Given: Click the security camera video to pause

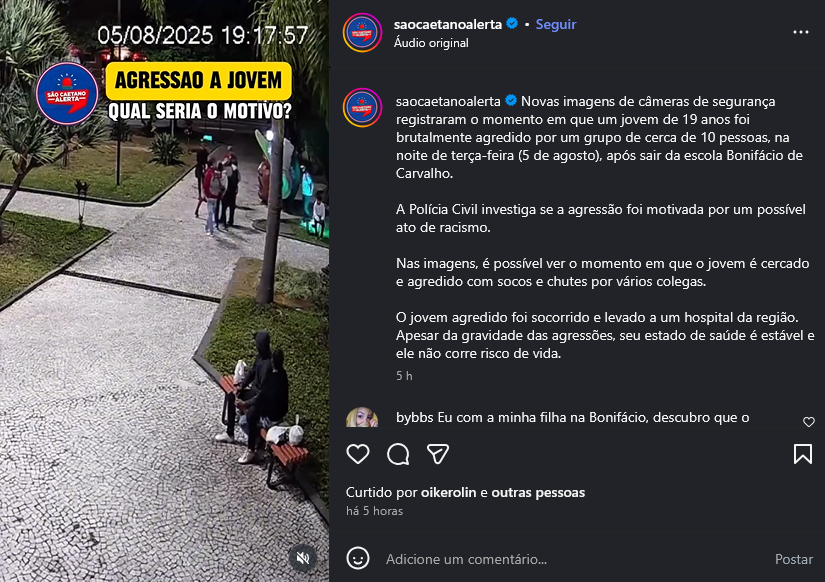Looking at the screenshot, I should coord(164,291).
